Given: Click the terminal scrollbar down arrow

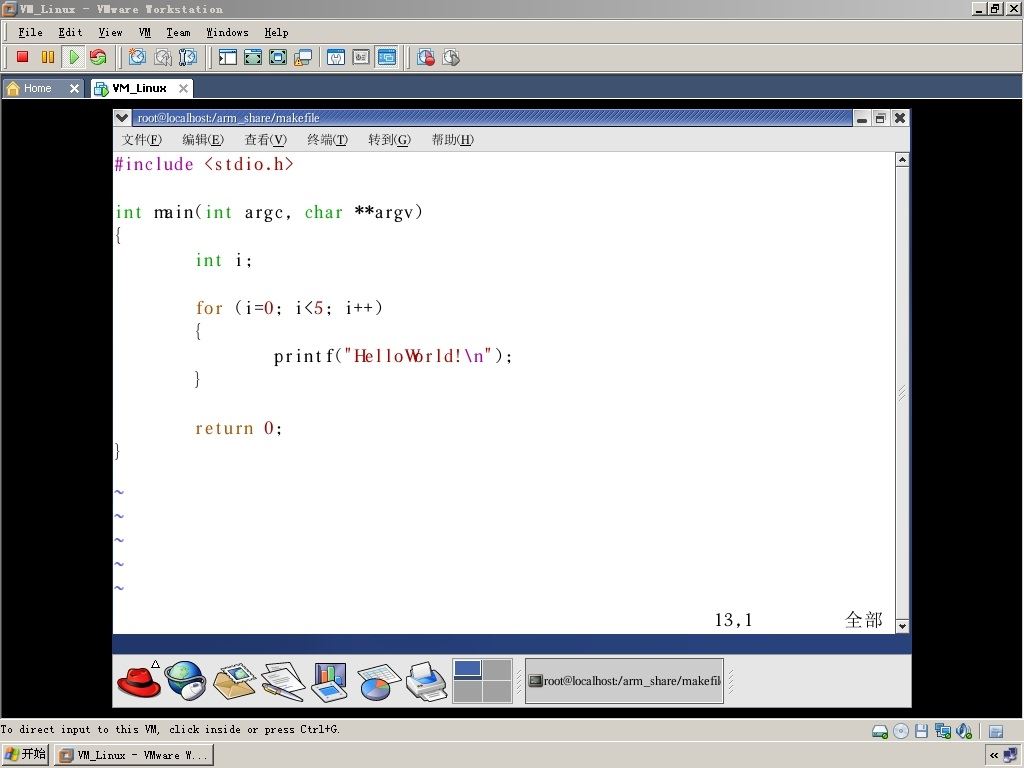Looking at the screenshot, I should pos(902,626).
